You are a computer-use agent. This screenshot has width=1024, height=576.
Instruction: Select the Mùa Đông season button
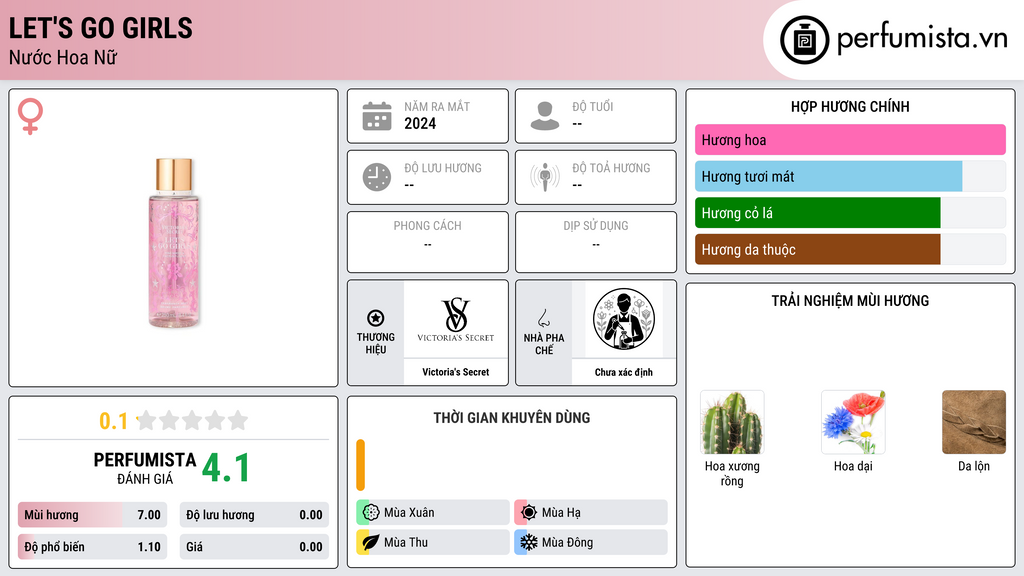590,542
